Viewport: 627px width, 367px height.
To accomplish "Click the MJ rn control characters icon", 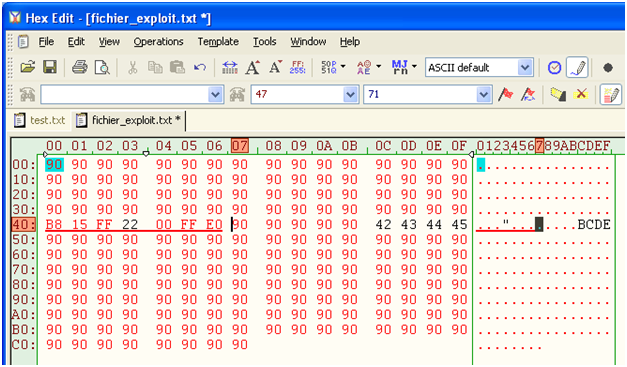I will click(400, 67).
